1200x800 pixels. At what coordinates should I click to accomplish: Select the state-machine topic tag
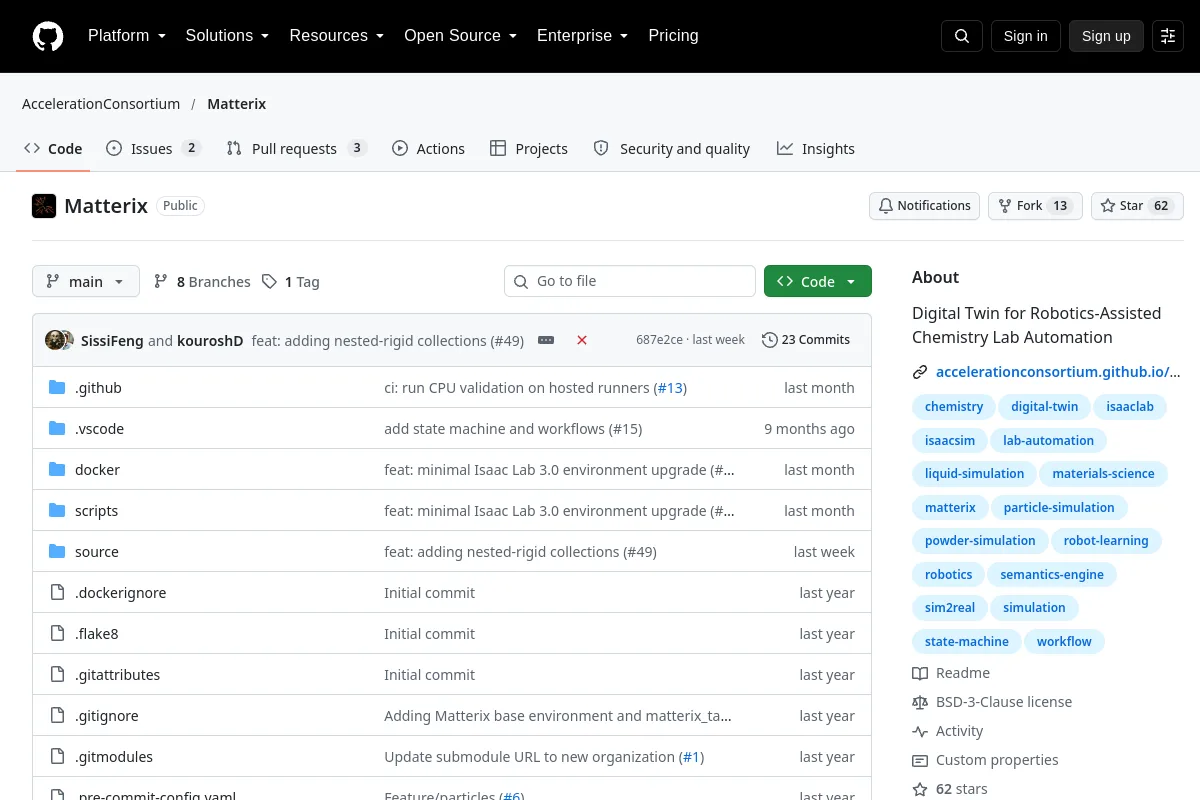point(967,642)
